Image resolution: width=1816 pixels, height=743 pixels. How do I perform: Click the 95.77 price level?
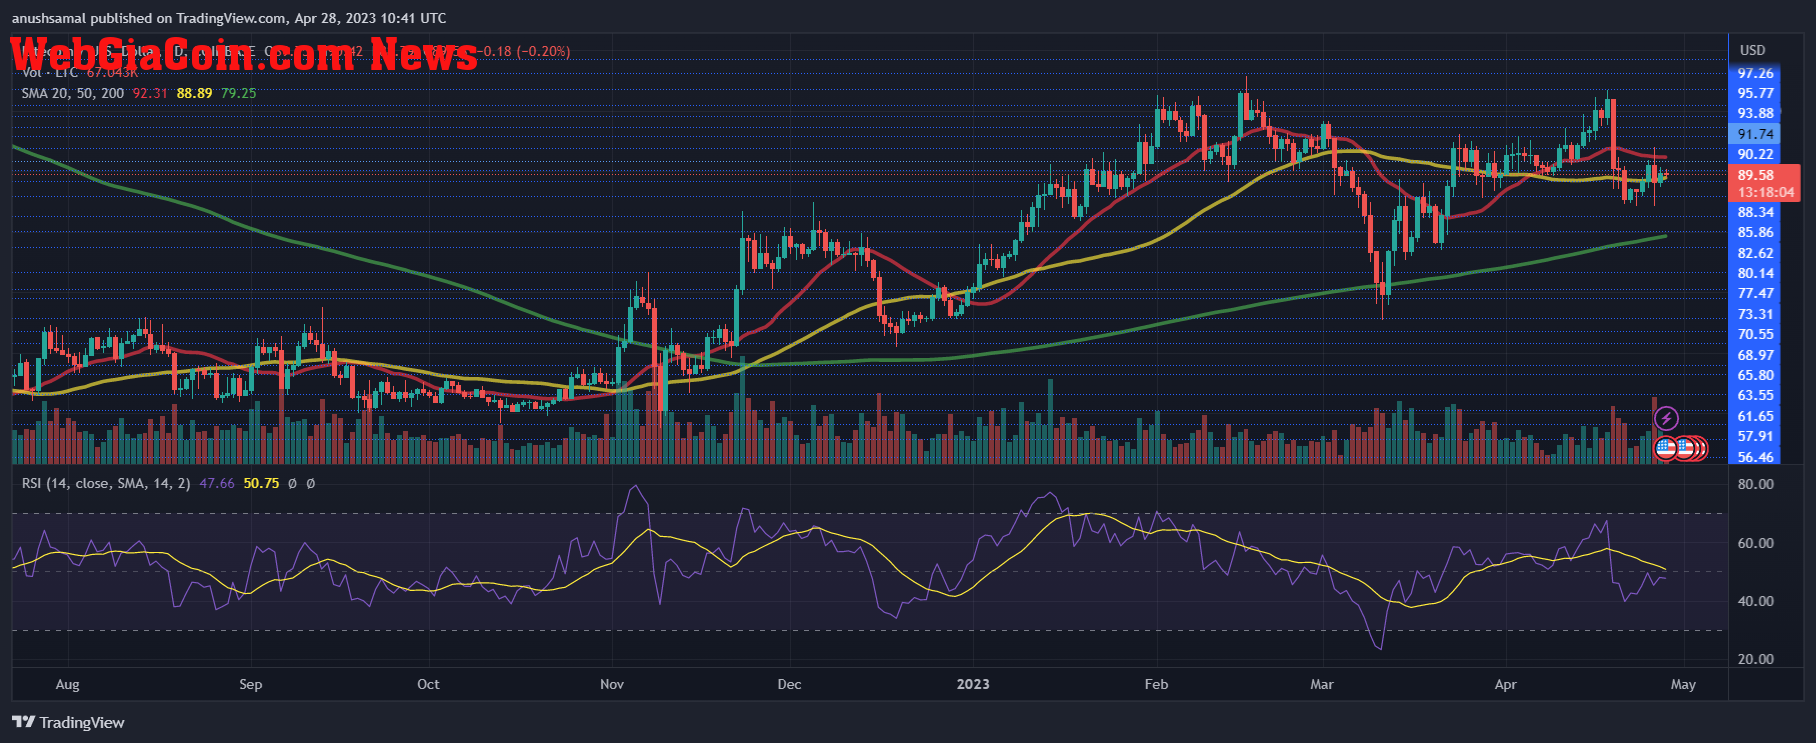coord(1756,93)
